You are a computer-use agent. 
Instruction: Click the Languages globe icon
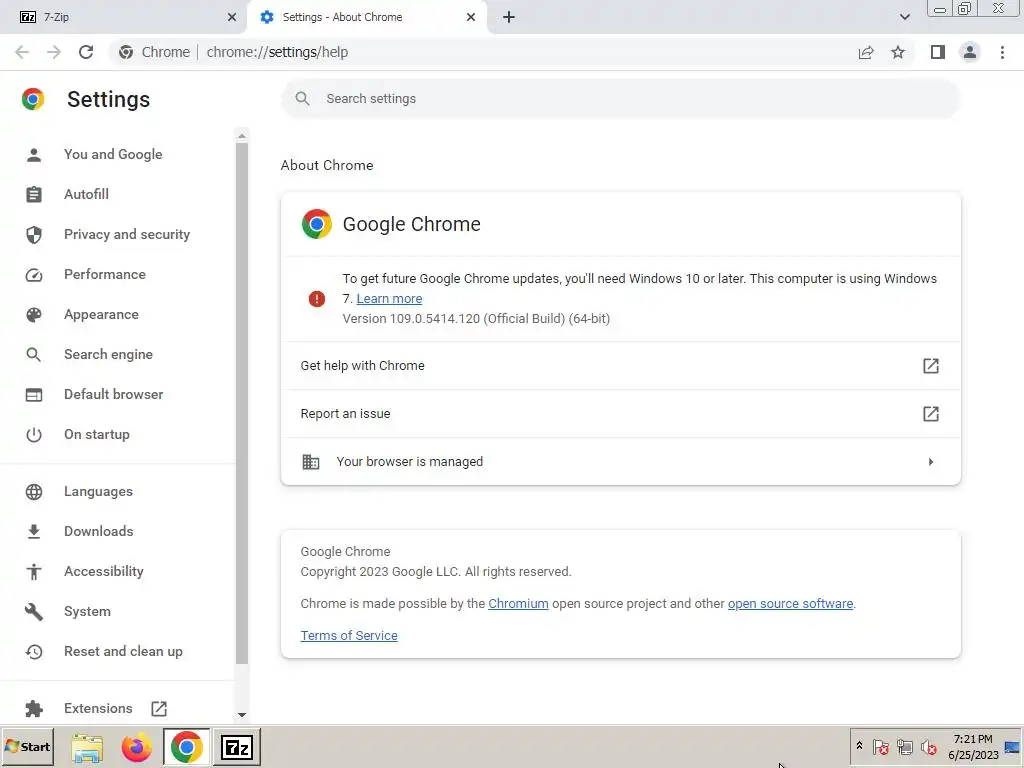pos(34,492)
